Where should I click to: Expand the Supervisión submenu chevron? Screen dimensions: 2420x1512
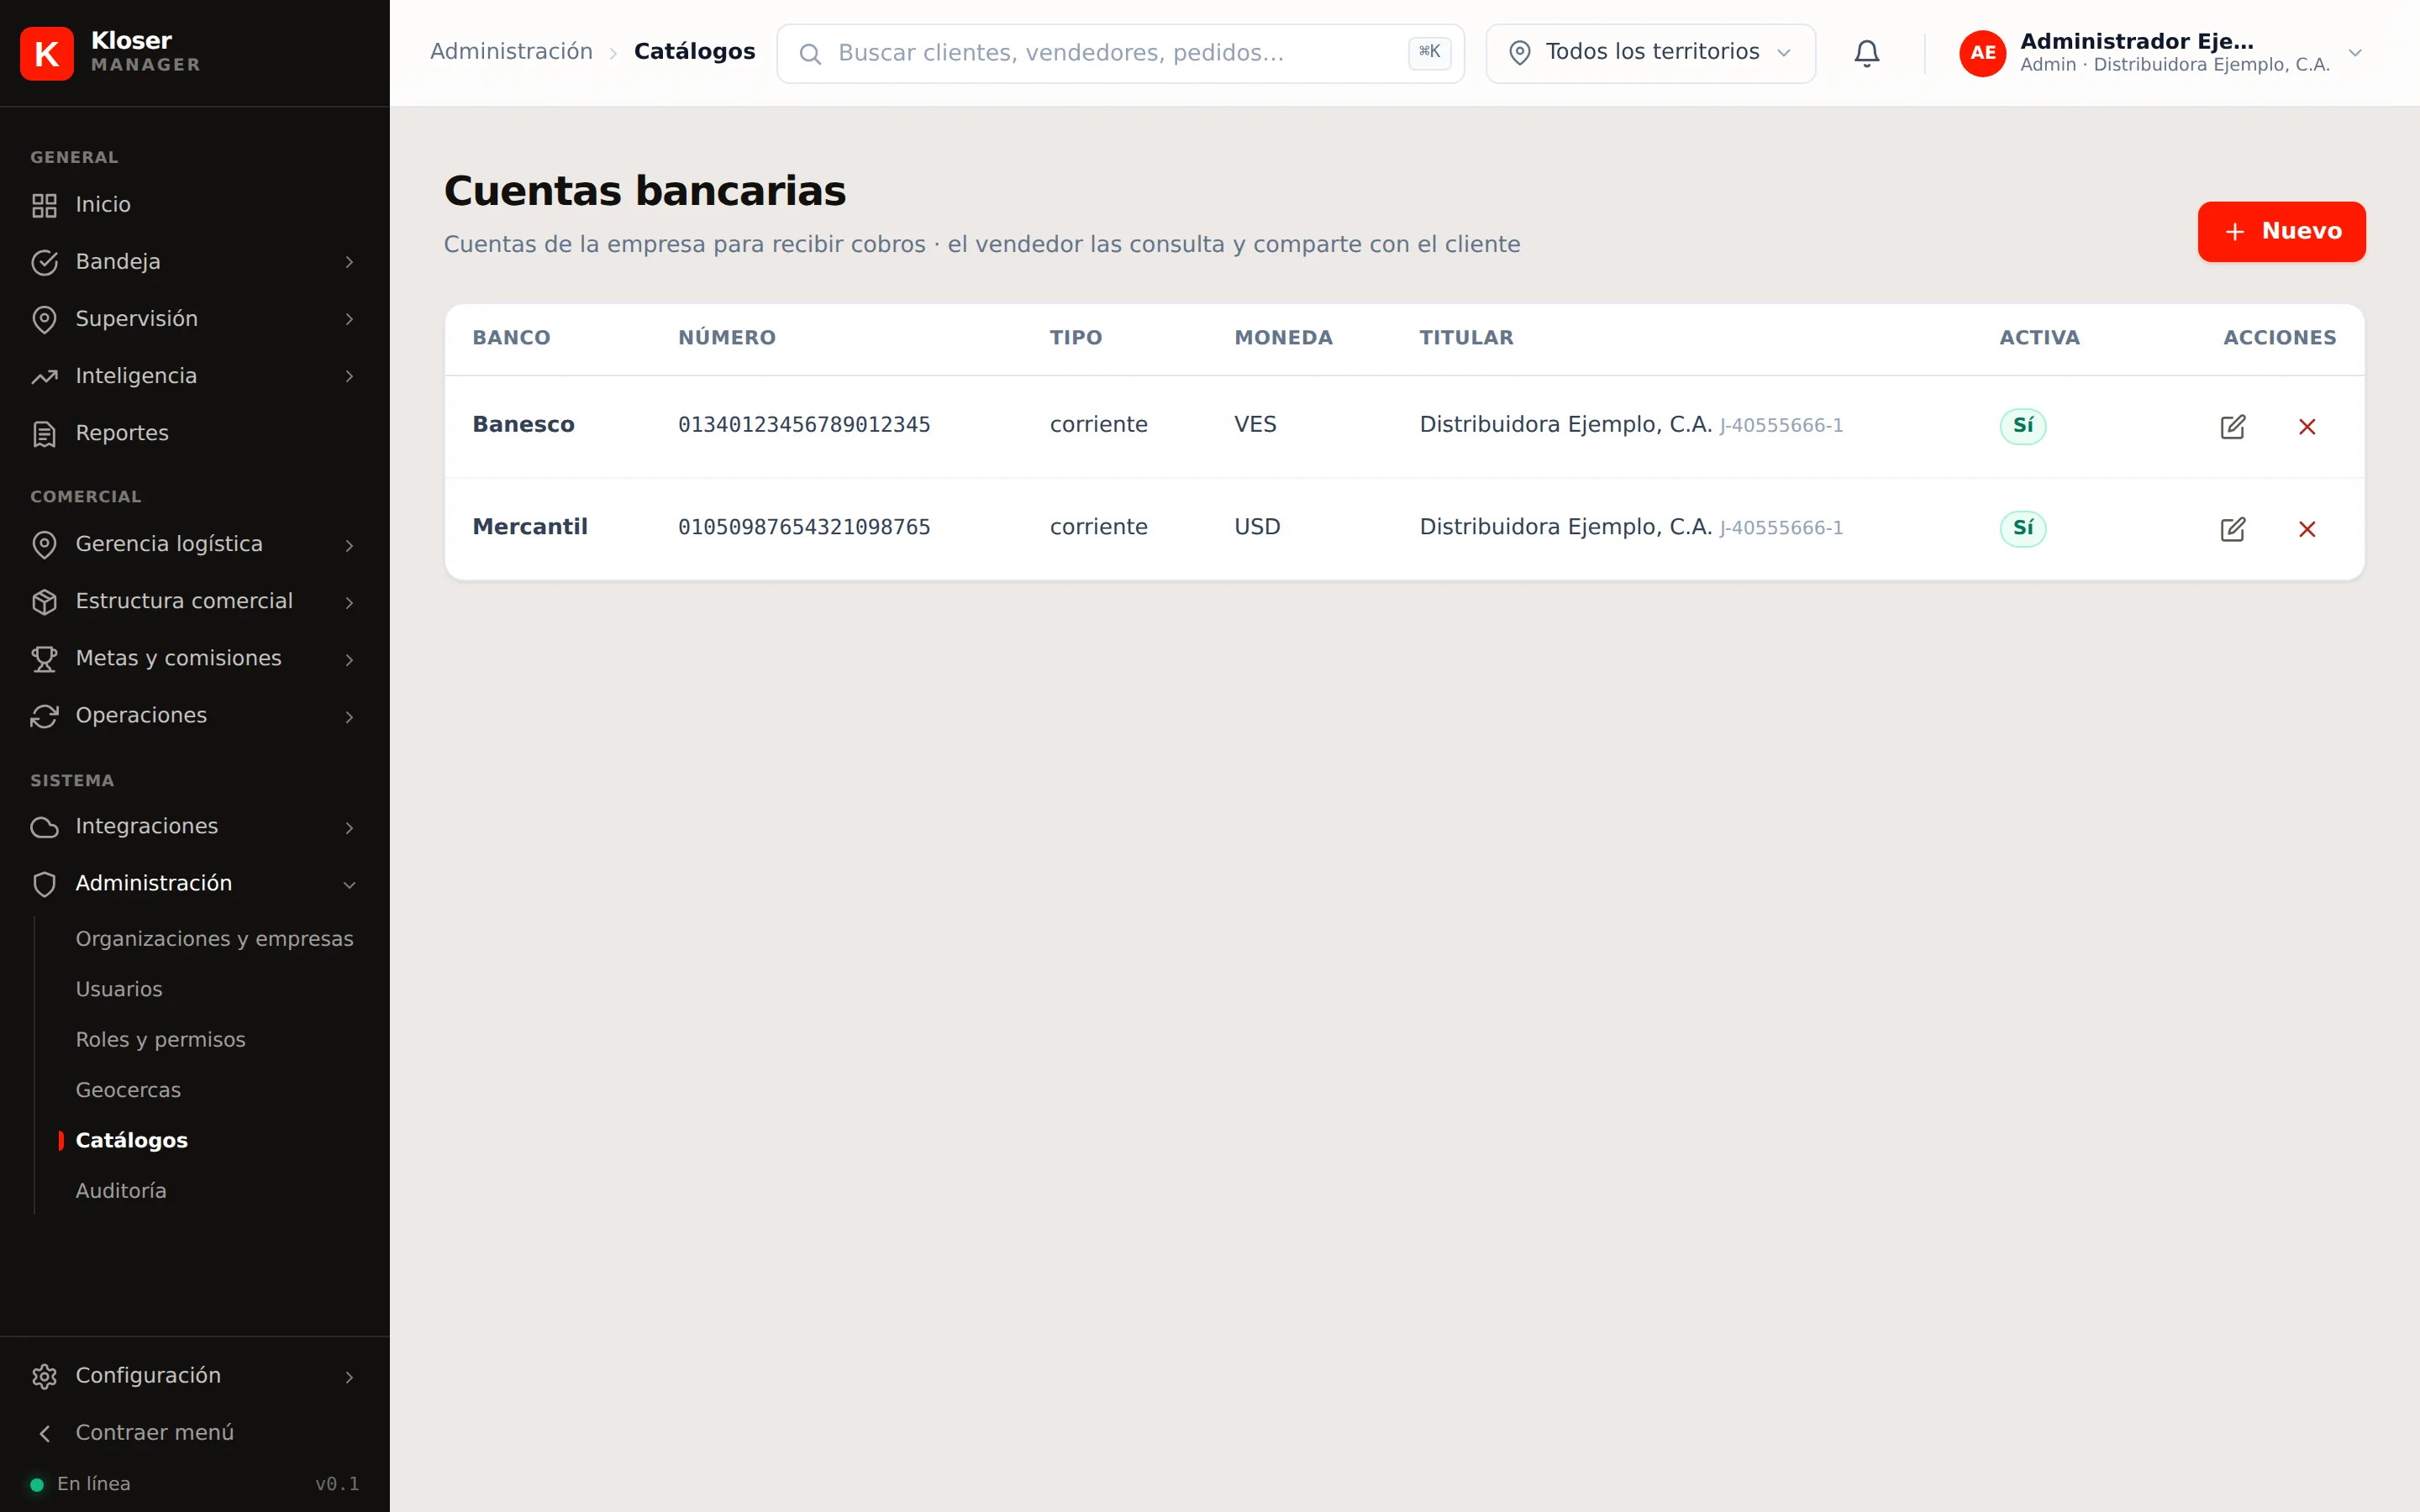pos(349,319)
